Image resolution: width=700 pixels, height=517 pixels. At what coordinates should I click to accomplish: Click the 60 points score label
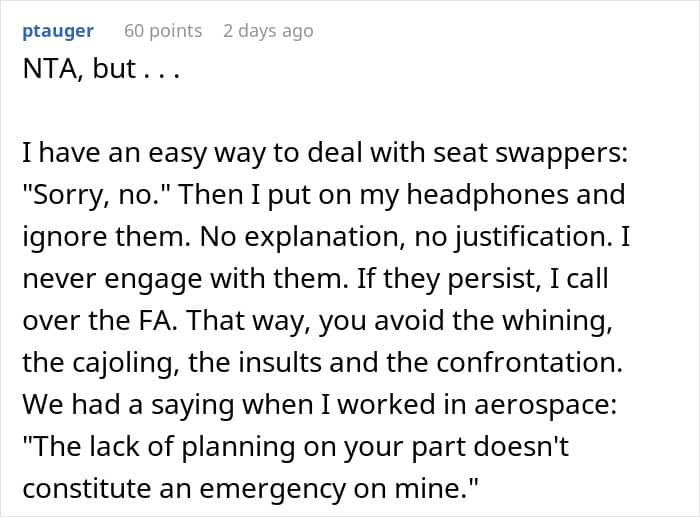point(163,31)
